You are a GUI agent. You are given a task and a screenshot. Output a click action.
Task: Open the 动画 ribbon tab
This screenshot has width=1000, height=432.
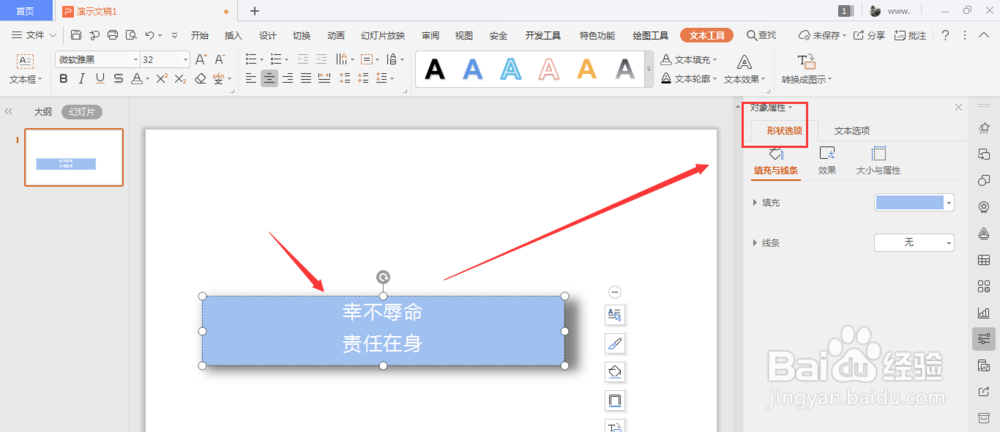pos(336,35)
